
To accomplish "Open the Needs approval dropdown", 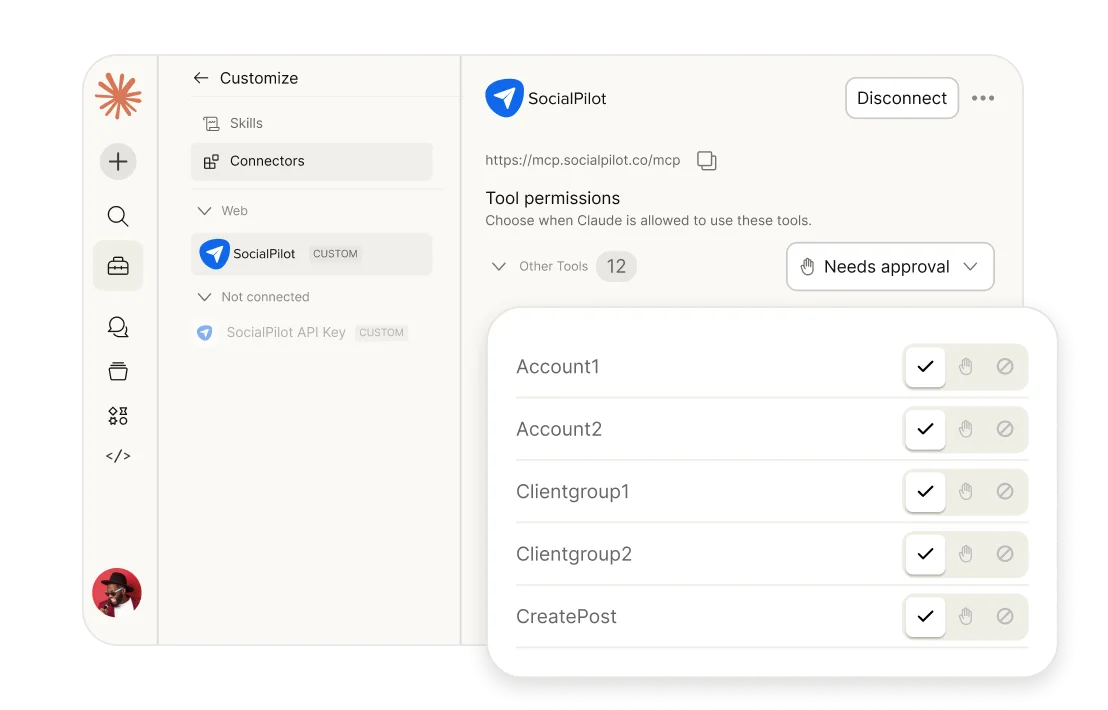I will point(890,266).
